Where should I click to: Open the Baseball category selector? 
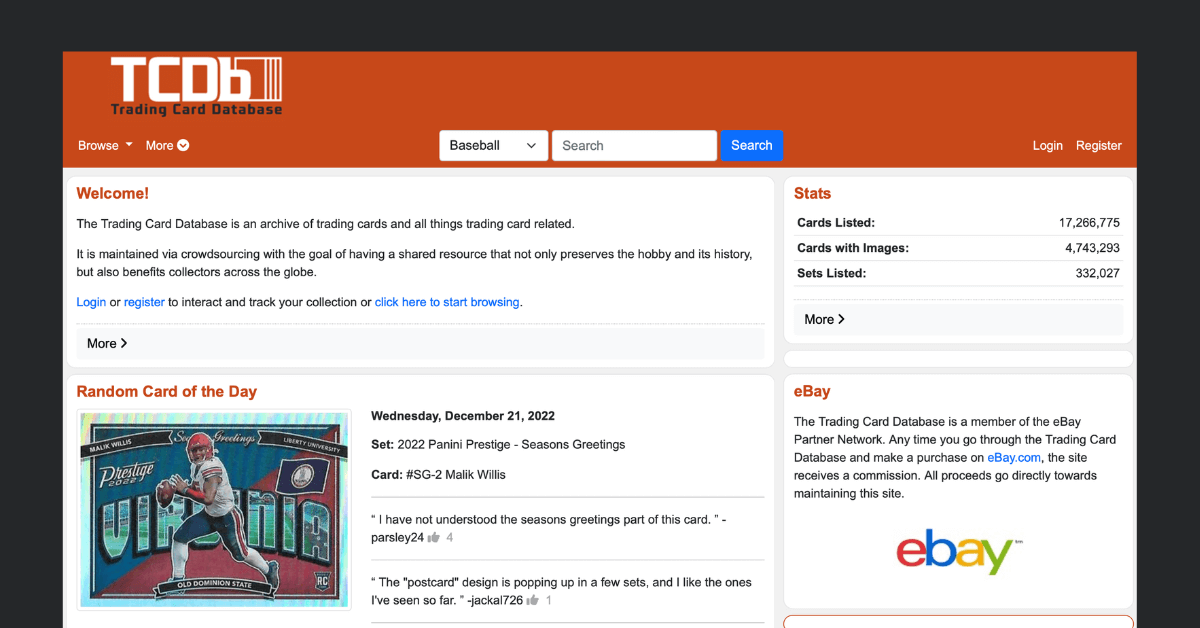(x=493, y=145)
